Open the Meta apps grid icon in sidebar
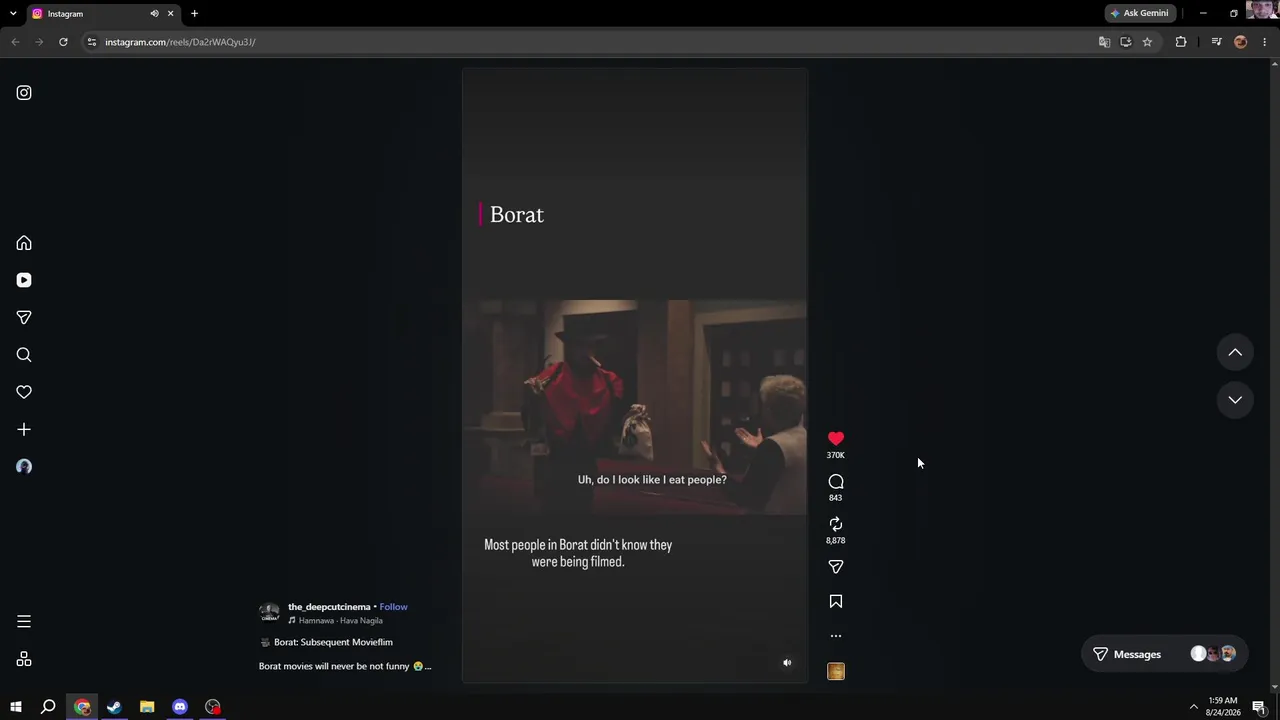The height and width of the screenshot is (720, 1280). (x=24, y=659)
